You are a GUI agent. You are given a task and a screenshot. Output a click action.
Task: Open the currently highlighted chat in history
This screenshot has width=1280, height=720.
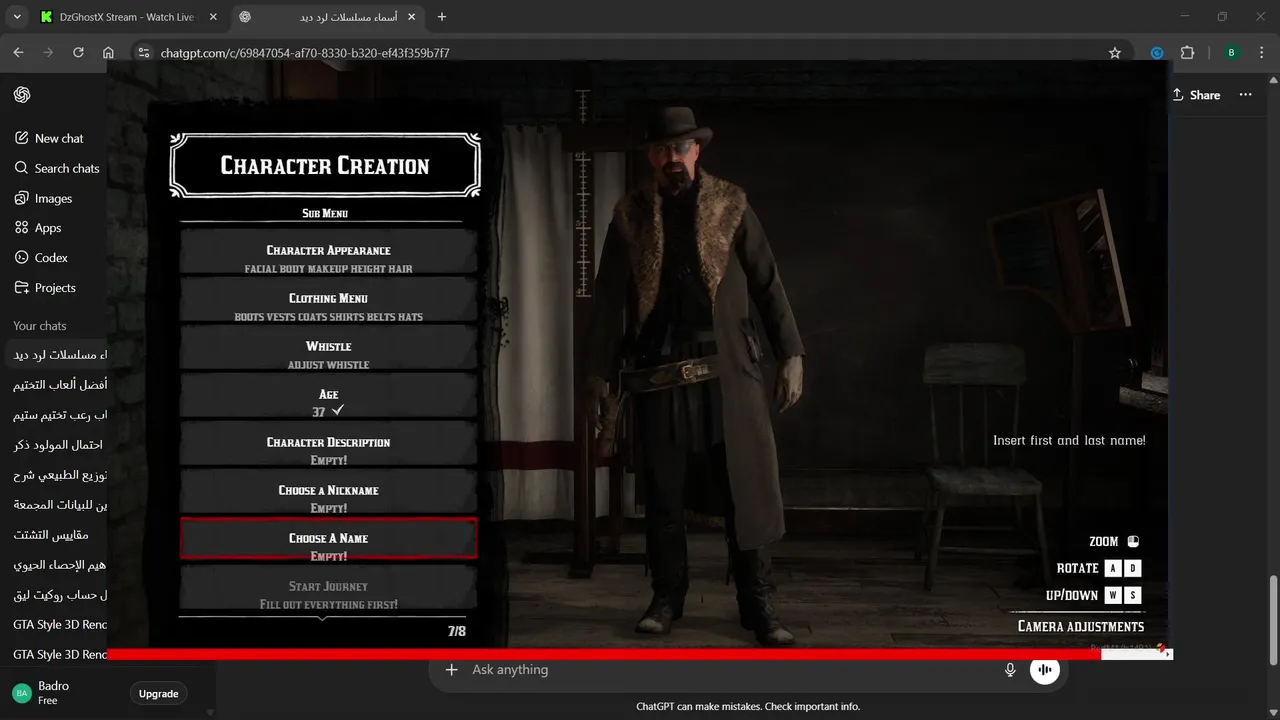point(54,355)
